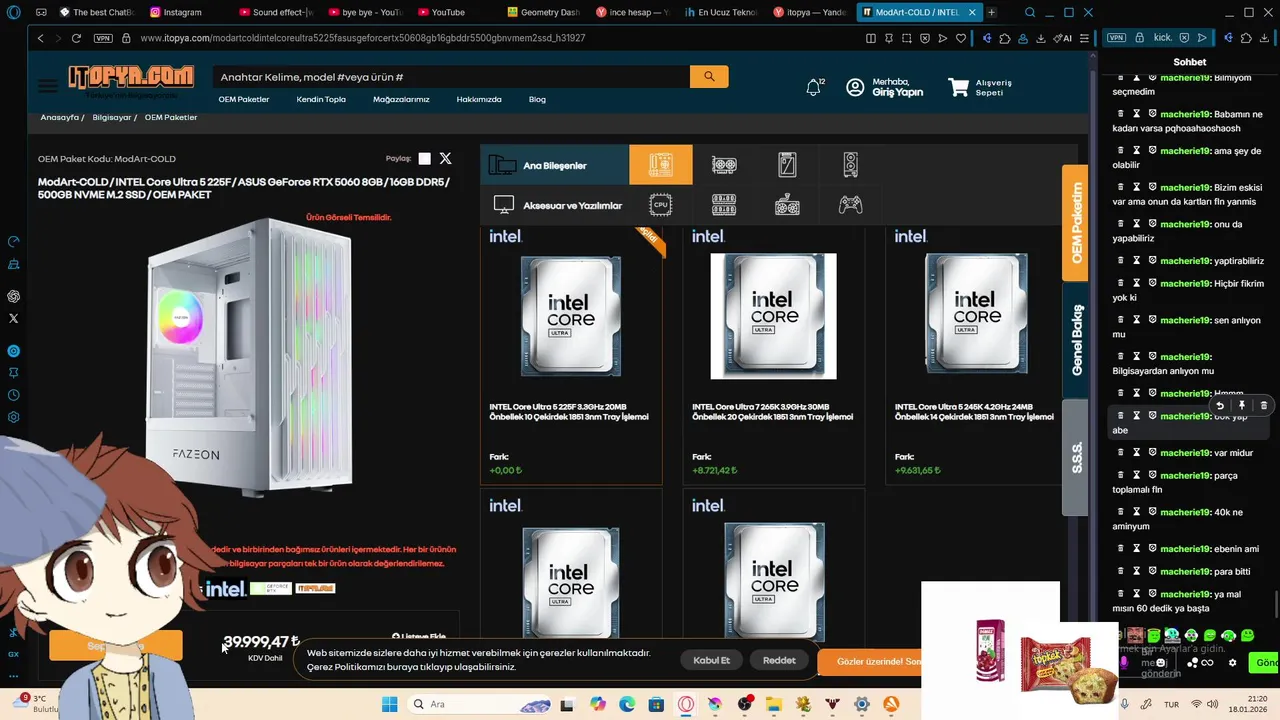Open the browser downloads icon in main window
Screen dimensions: 1280x720
click(x=1041, y=38)
